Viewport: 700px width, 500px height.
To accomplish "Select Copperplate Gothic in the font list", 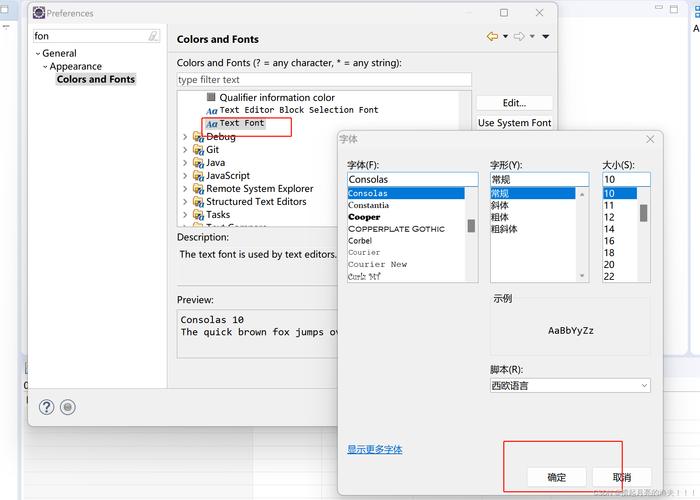I will 396,229.
